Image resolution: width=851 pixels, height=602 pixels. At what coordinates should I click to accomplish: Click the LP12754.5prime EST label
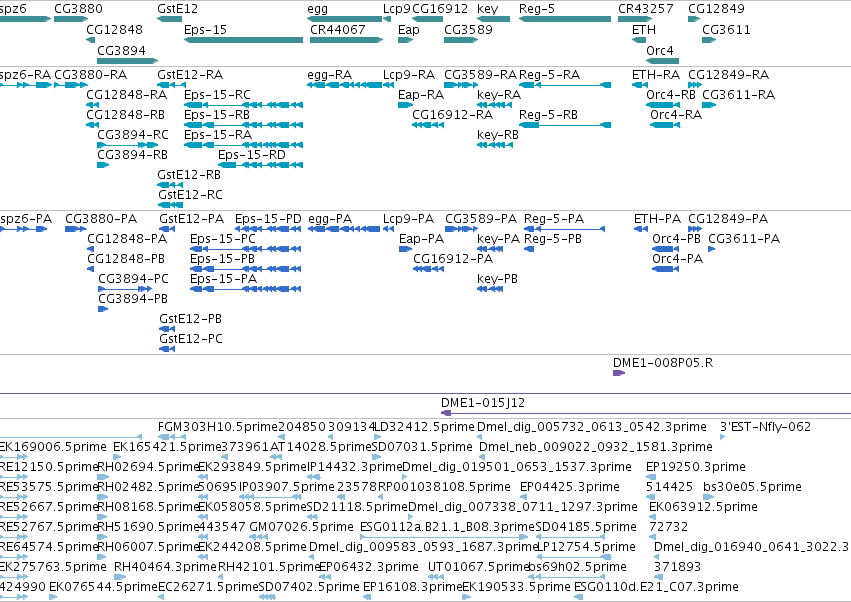tap(586, 547)
